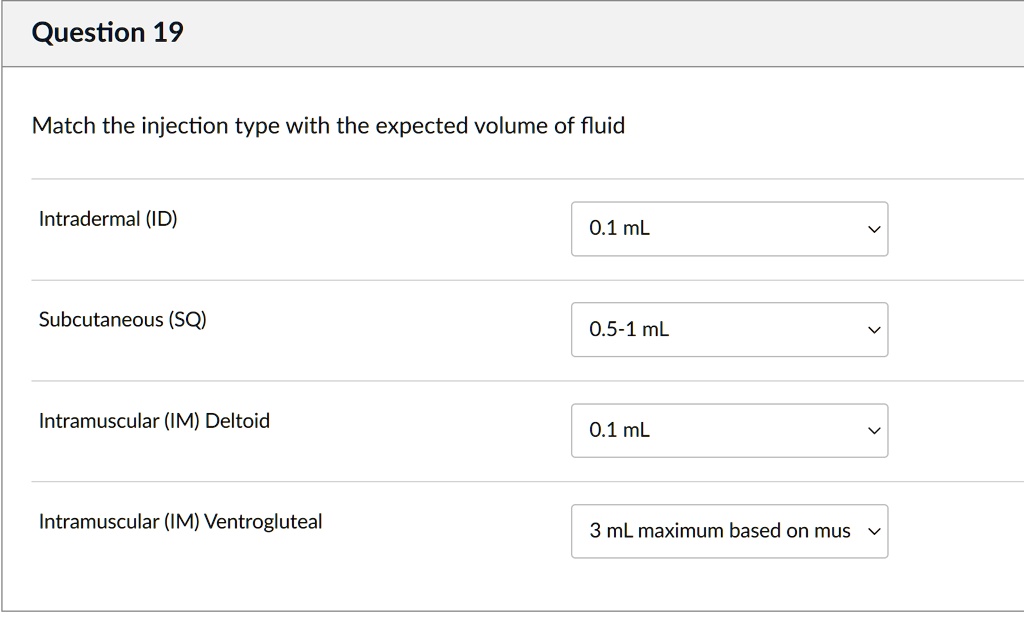Open the Intramuscular (IM) Deltoid dropdown
The image size is (1024, 624).
tap(729, 430)
